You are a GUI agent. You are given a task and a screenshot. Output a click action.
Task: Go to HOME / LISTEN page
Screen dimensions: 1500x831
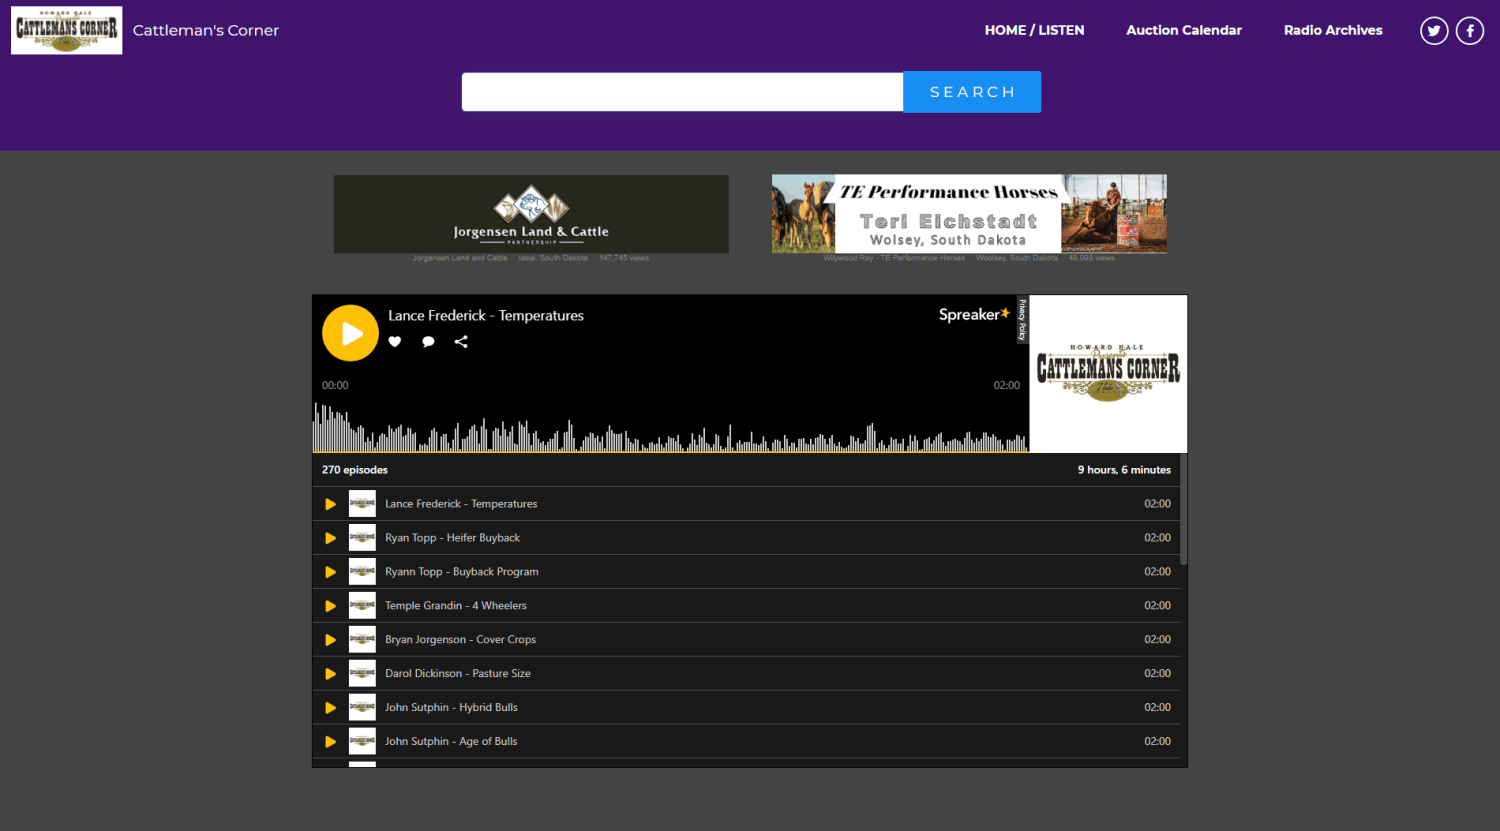(x=1034, y=30)
